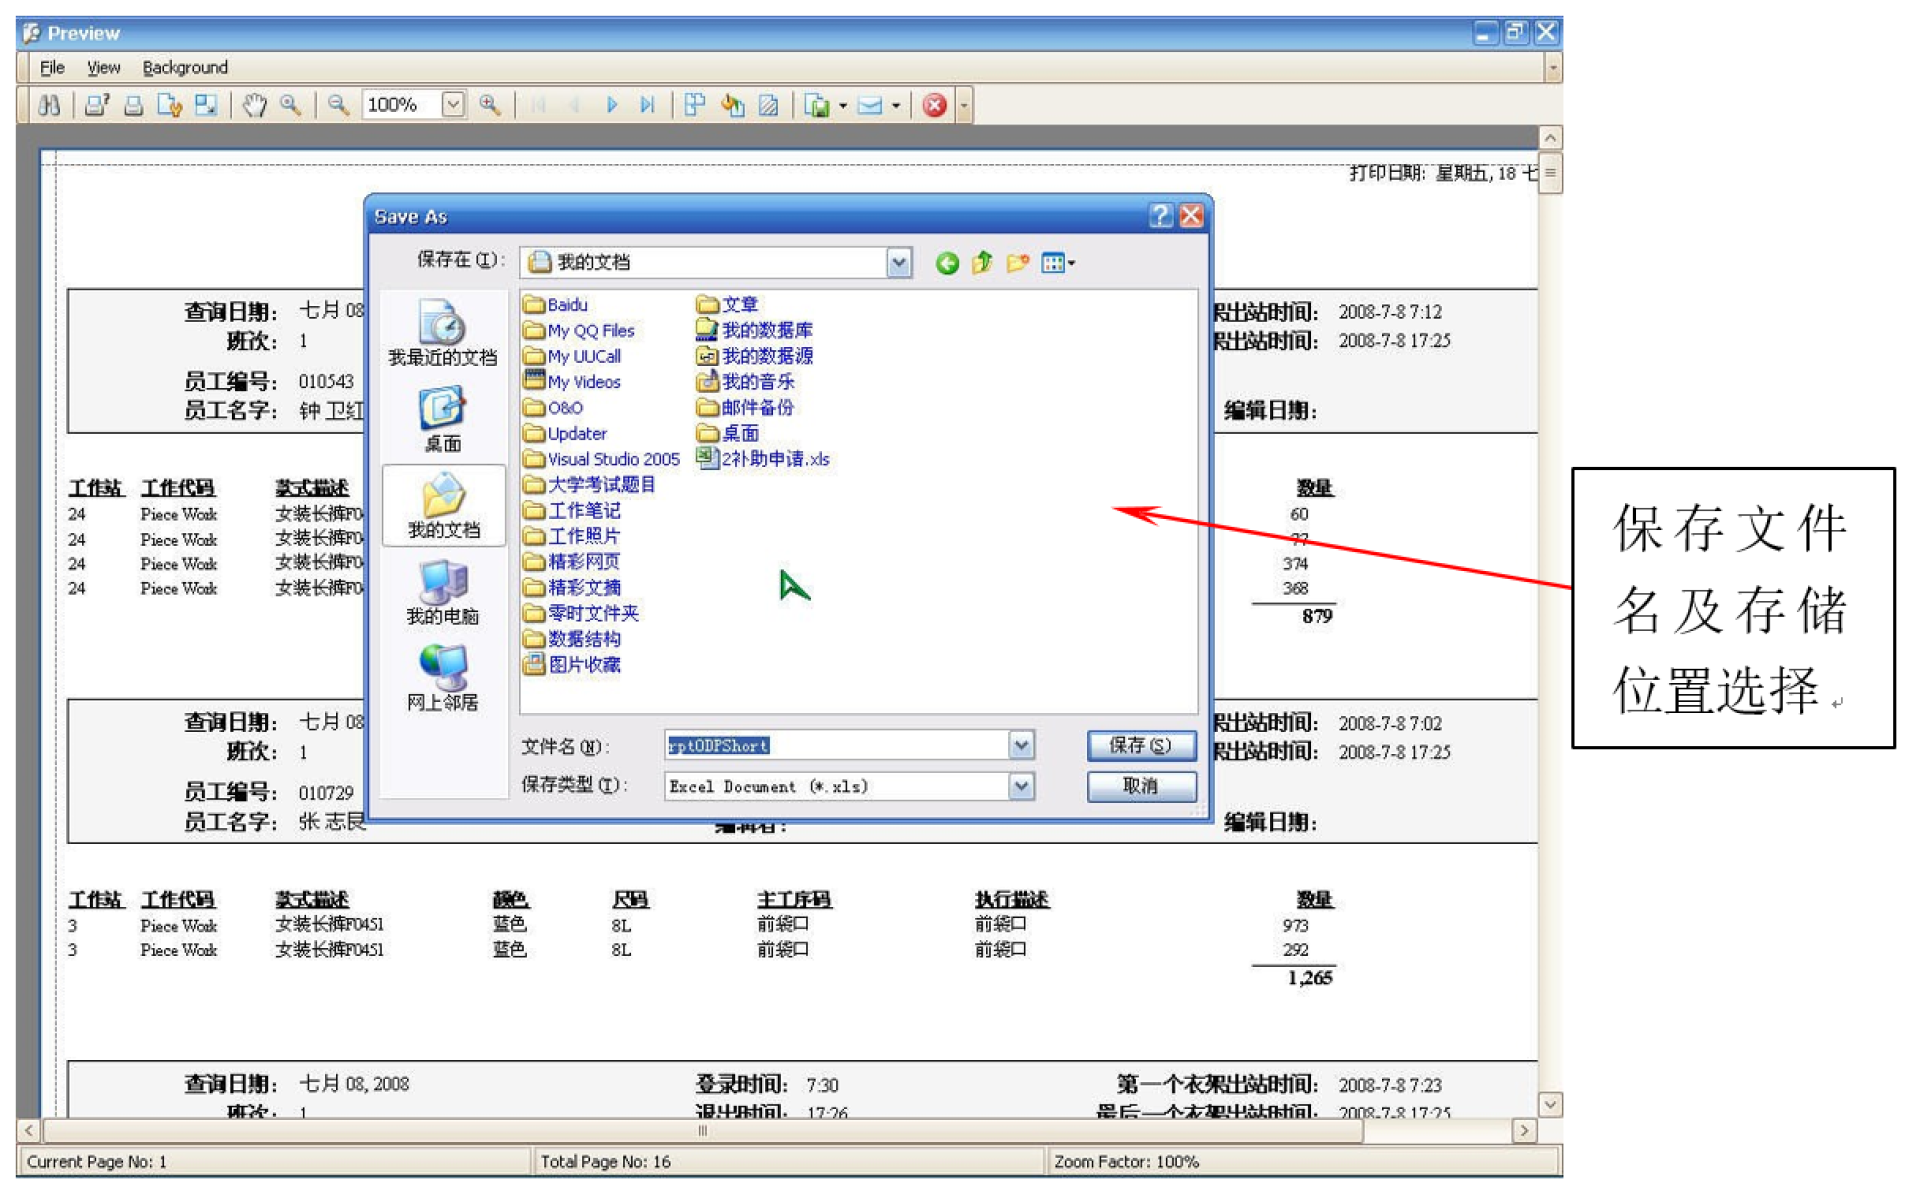Click the 保存 save button
Viewport: 1920px width, 1202px height.
[x=1140, y=746]
